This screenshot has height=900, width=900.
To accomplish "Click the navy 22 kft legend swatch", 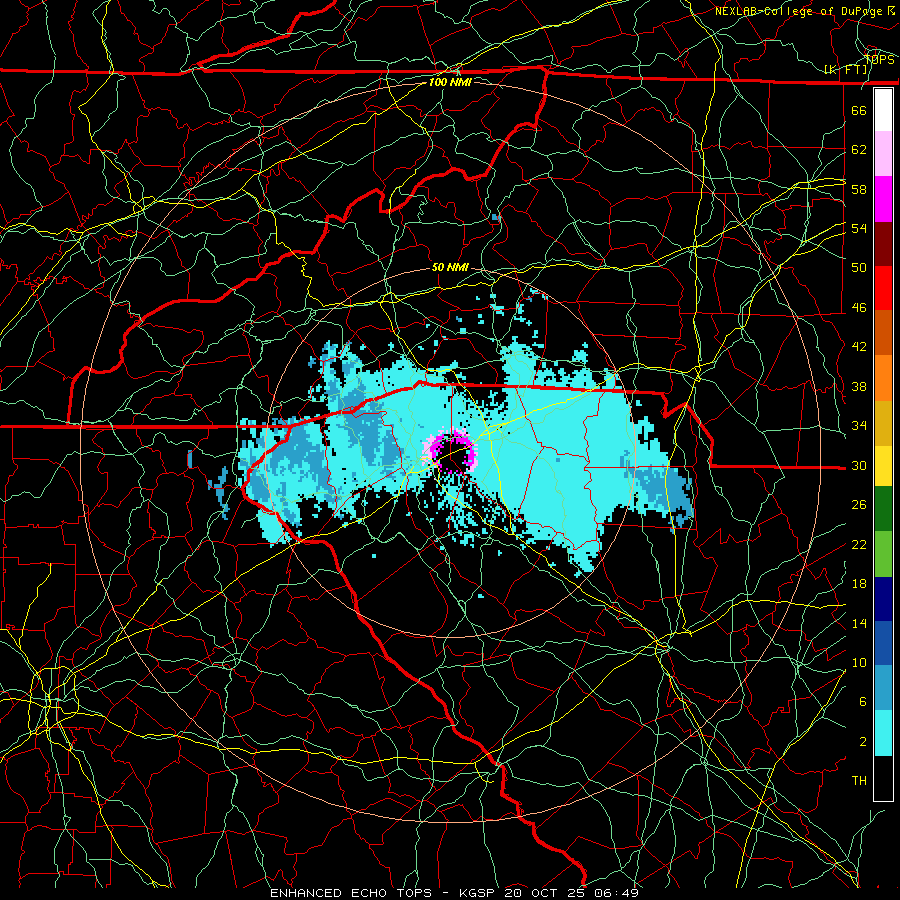I will 883,599.
